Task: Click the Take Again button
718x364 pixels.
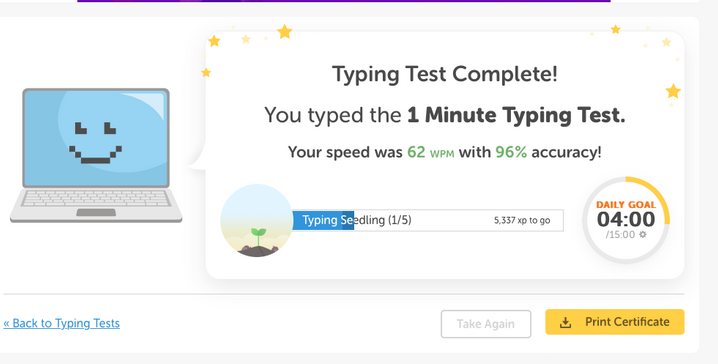Action: pos(486,324)
